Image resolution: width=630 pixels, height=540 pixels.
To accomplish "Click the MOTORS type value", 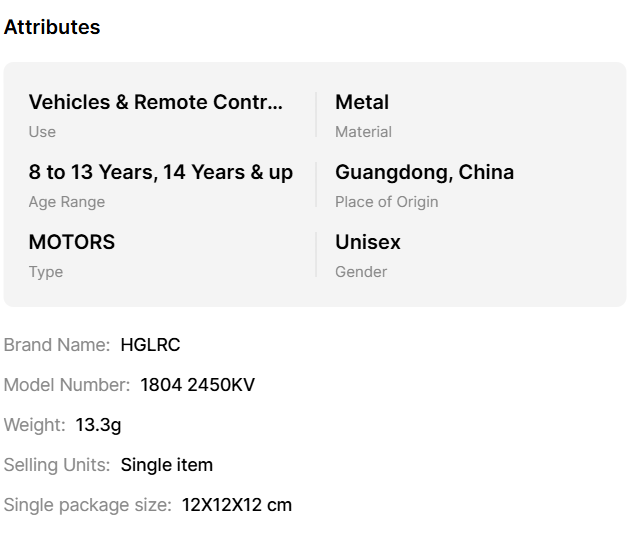I will [72, 242].
